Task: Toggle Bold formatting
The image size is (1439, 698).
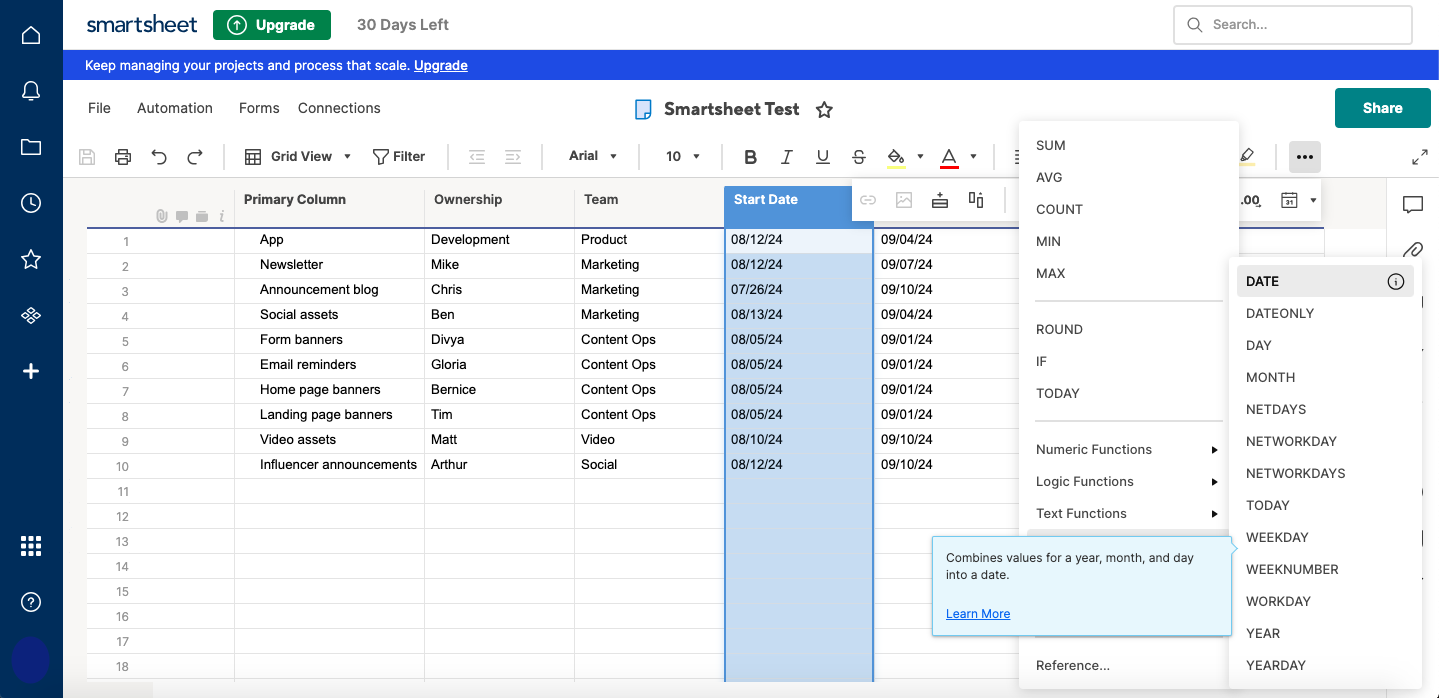Action: pyautogui.click(x=750, y=156)
